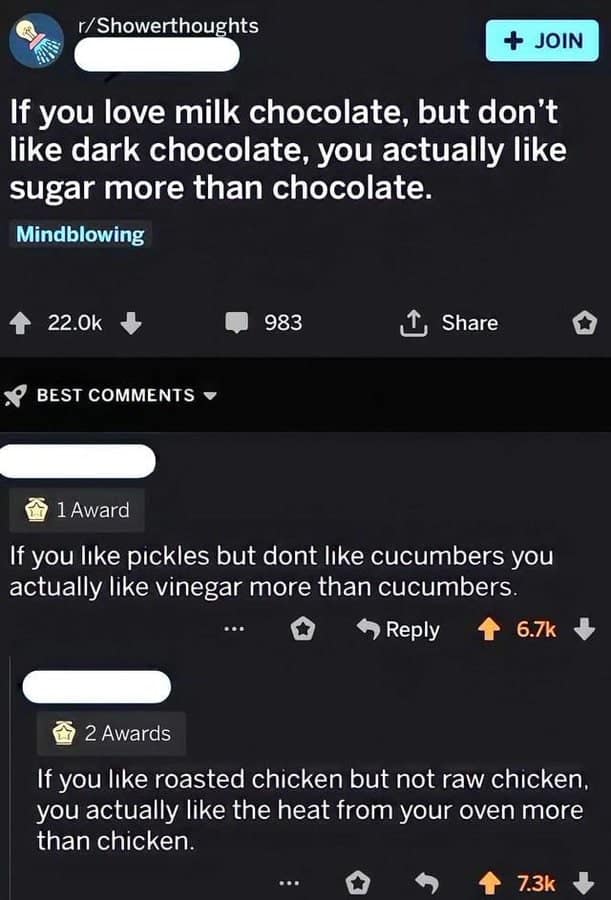Image resolution: width=611 pixels, height=900 pixels.
Task: Upvote the pickles comment
Action: click(x=490, y=630)
